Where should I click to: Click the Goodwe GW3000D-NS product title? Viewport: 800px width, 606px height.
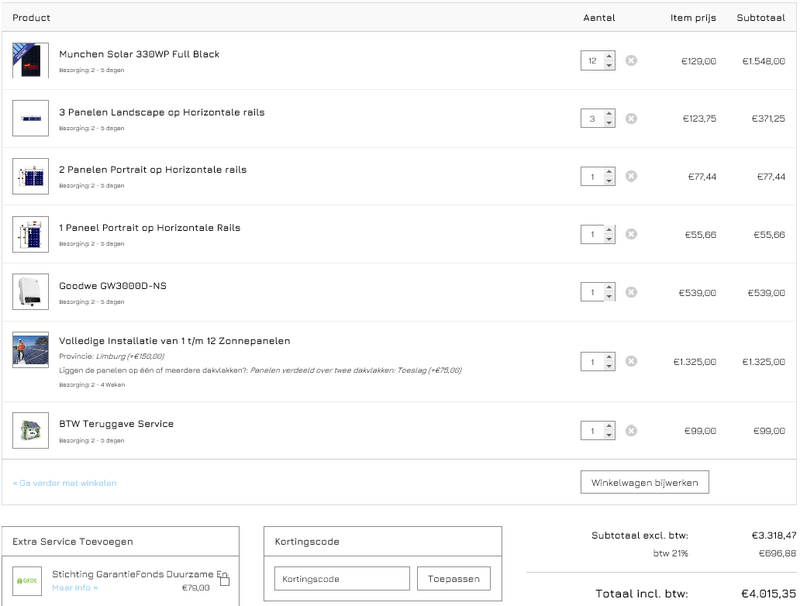(113, 286)
